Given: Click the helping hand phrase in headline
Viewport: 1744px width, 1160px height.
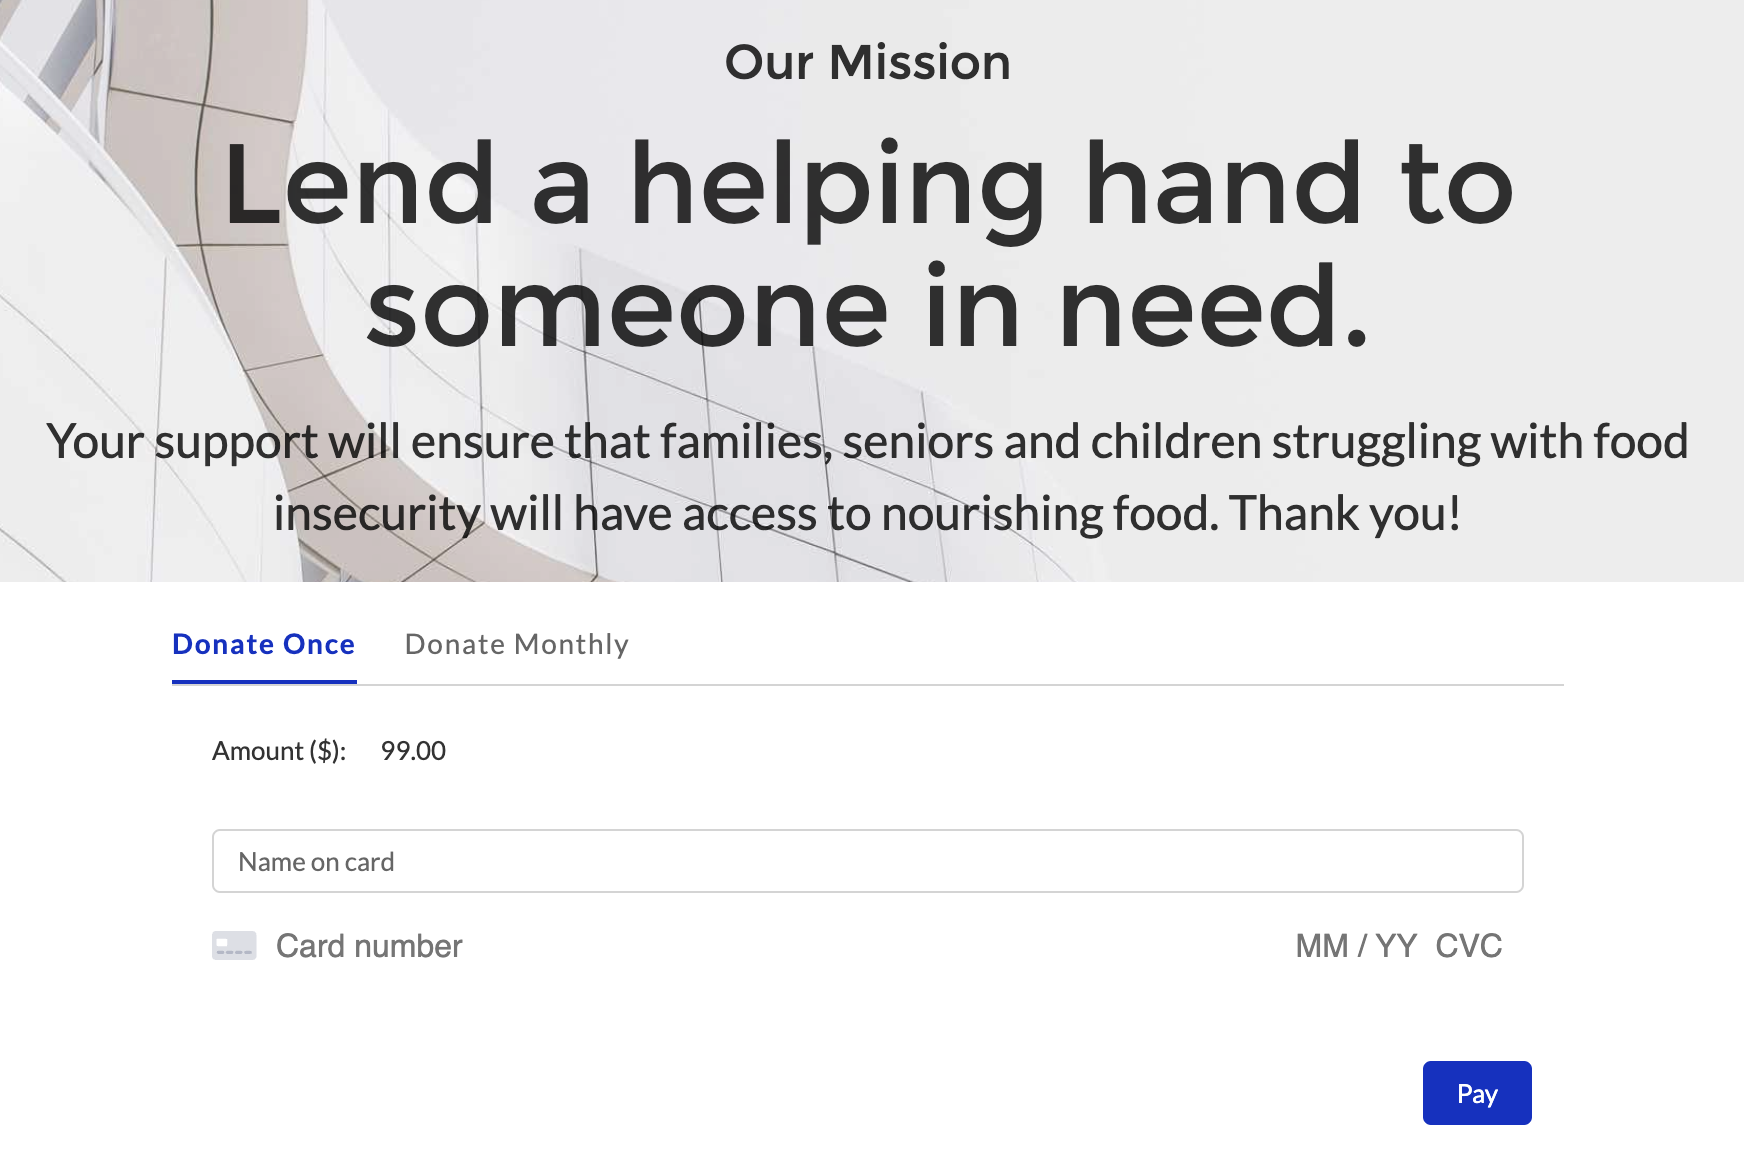Looking at the screenshot, I should pyautogui.click(x=996, y=190).
